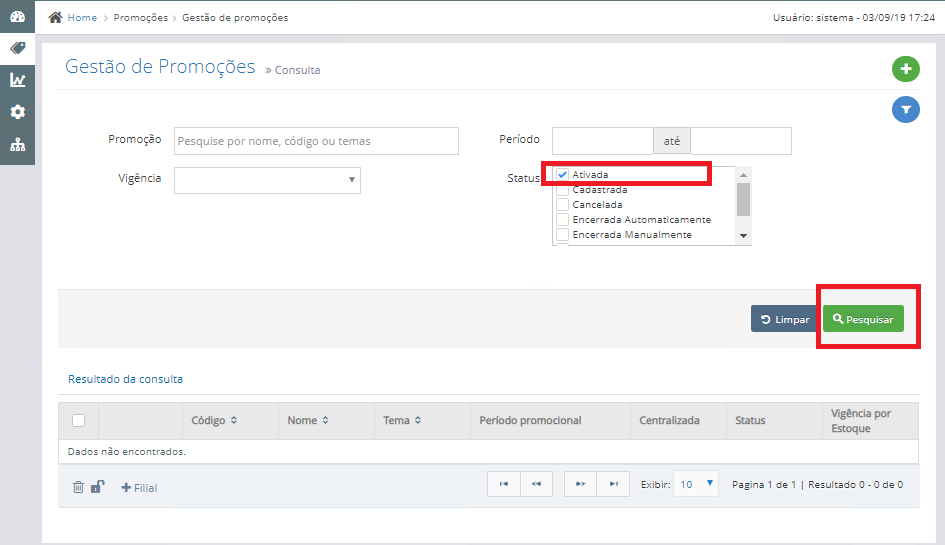The image size is (945, 545).
Task: Click Resultado da consulta heading
Action: pos(125,379)
